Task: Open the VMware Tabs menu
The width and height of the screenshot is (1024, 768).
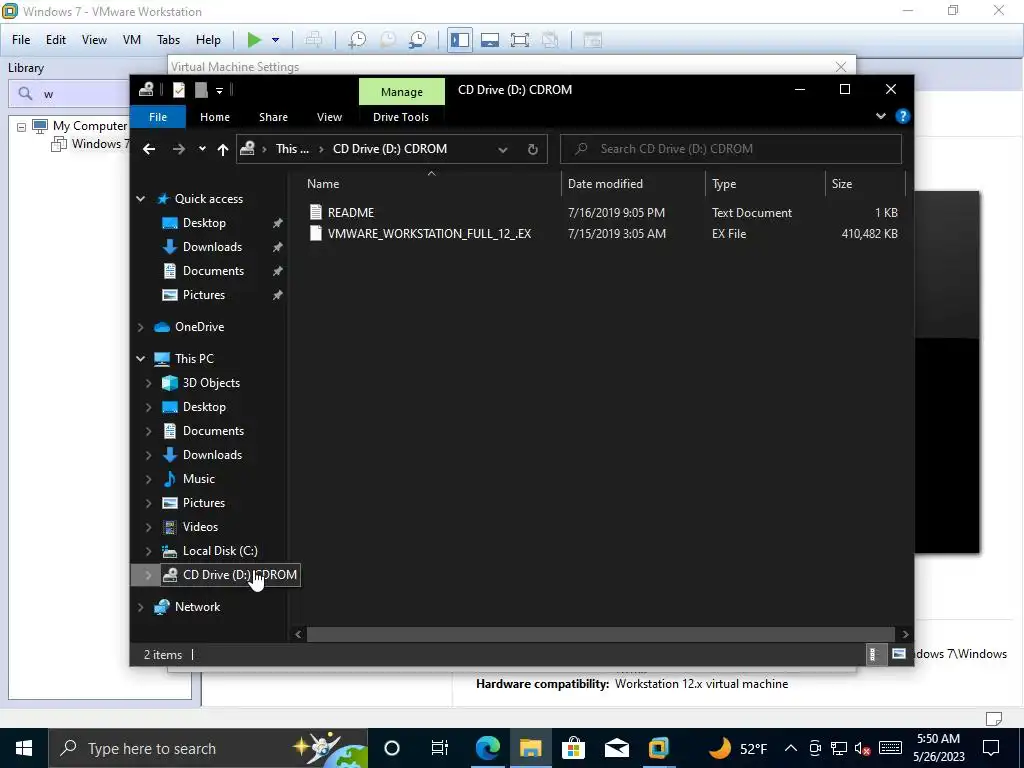Action: pos(168,40)
